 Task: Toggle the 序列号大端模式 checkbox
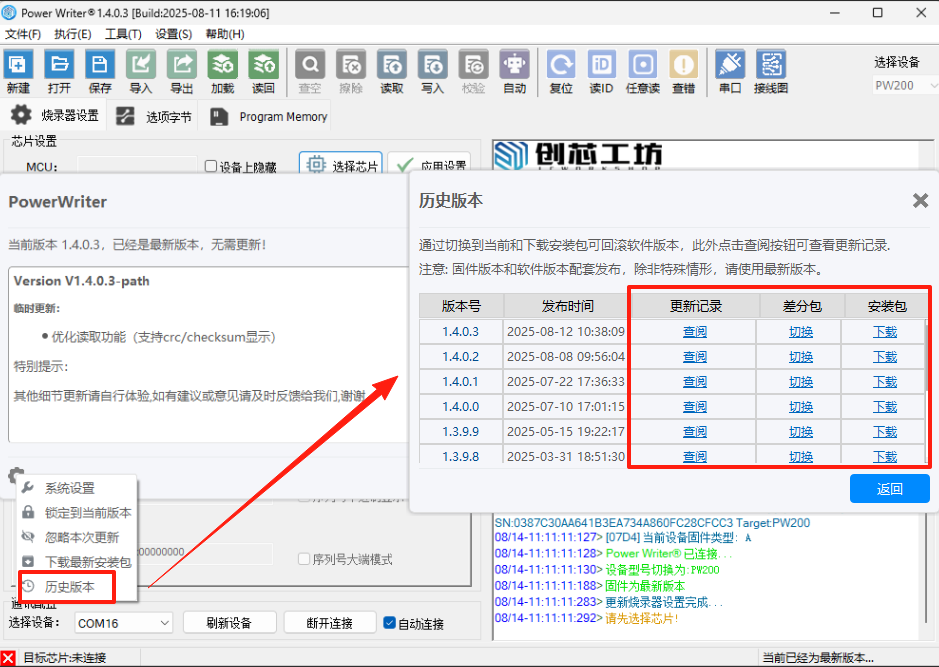[x=304, y=559]
